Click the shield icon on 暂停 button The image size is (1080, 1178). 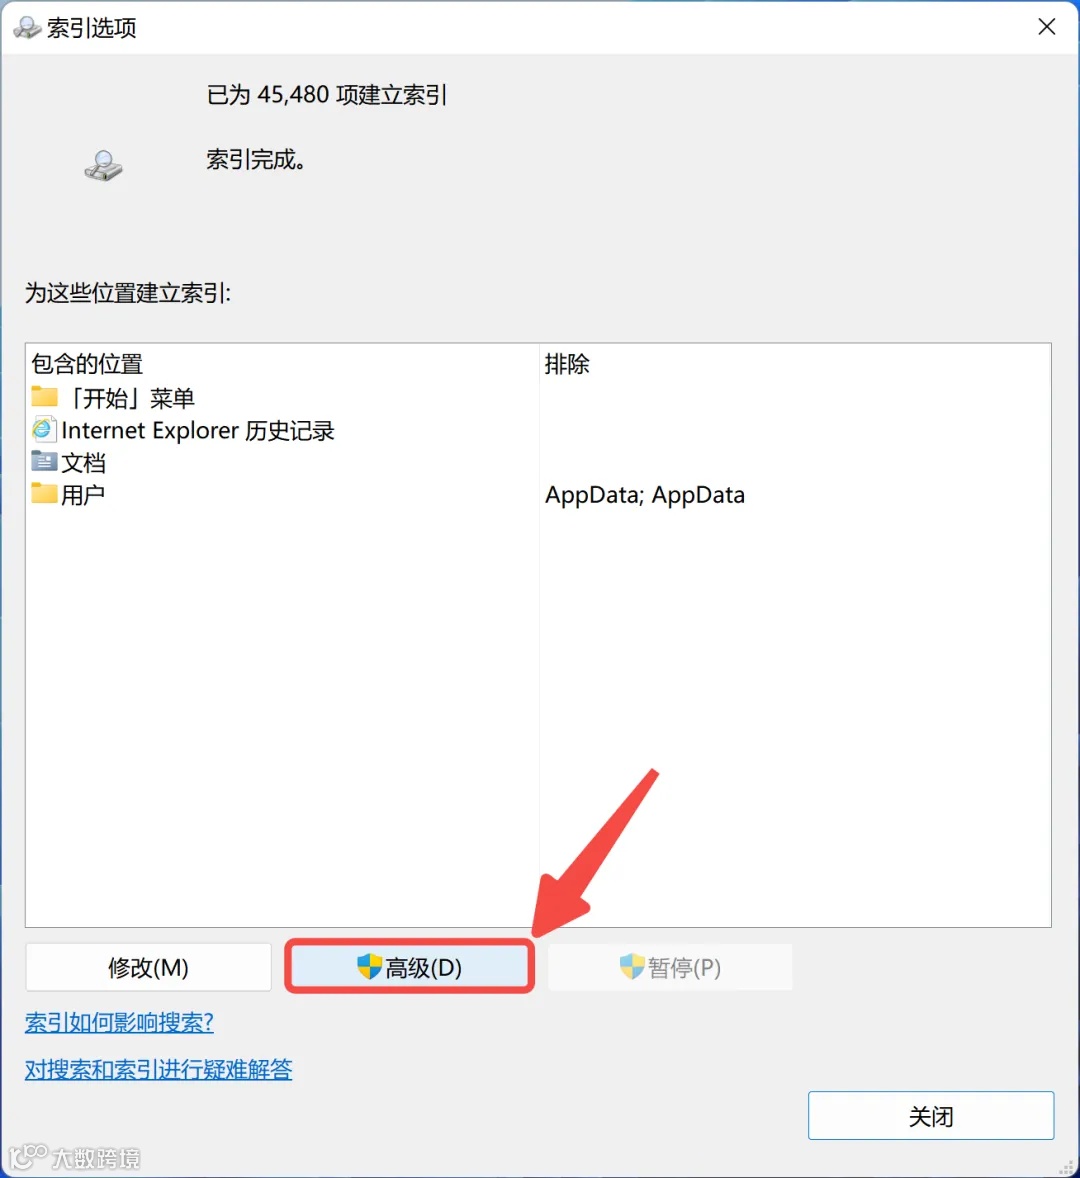pos(632,966)
